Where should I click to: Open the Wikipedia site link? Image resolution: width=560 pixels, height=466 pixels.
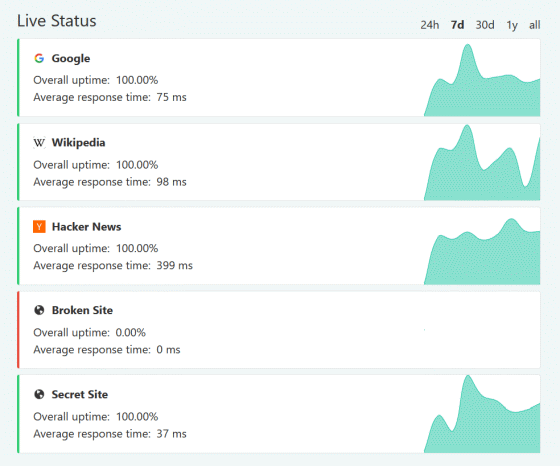[78, 142]
